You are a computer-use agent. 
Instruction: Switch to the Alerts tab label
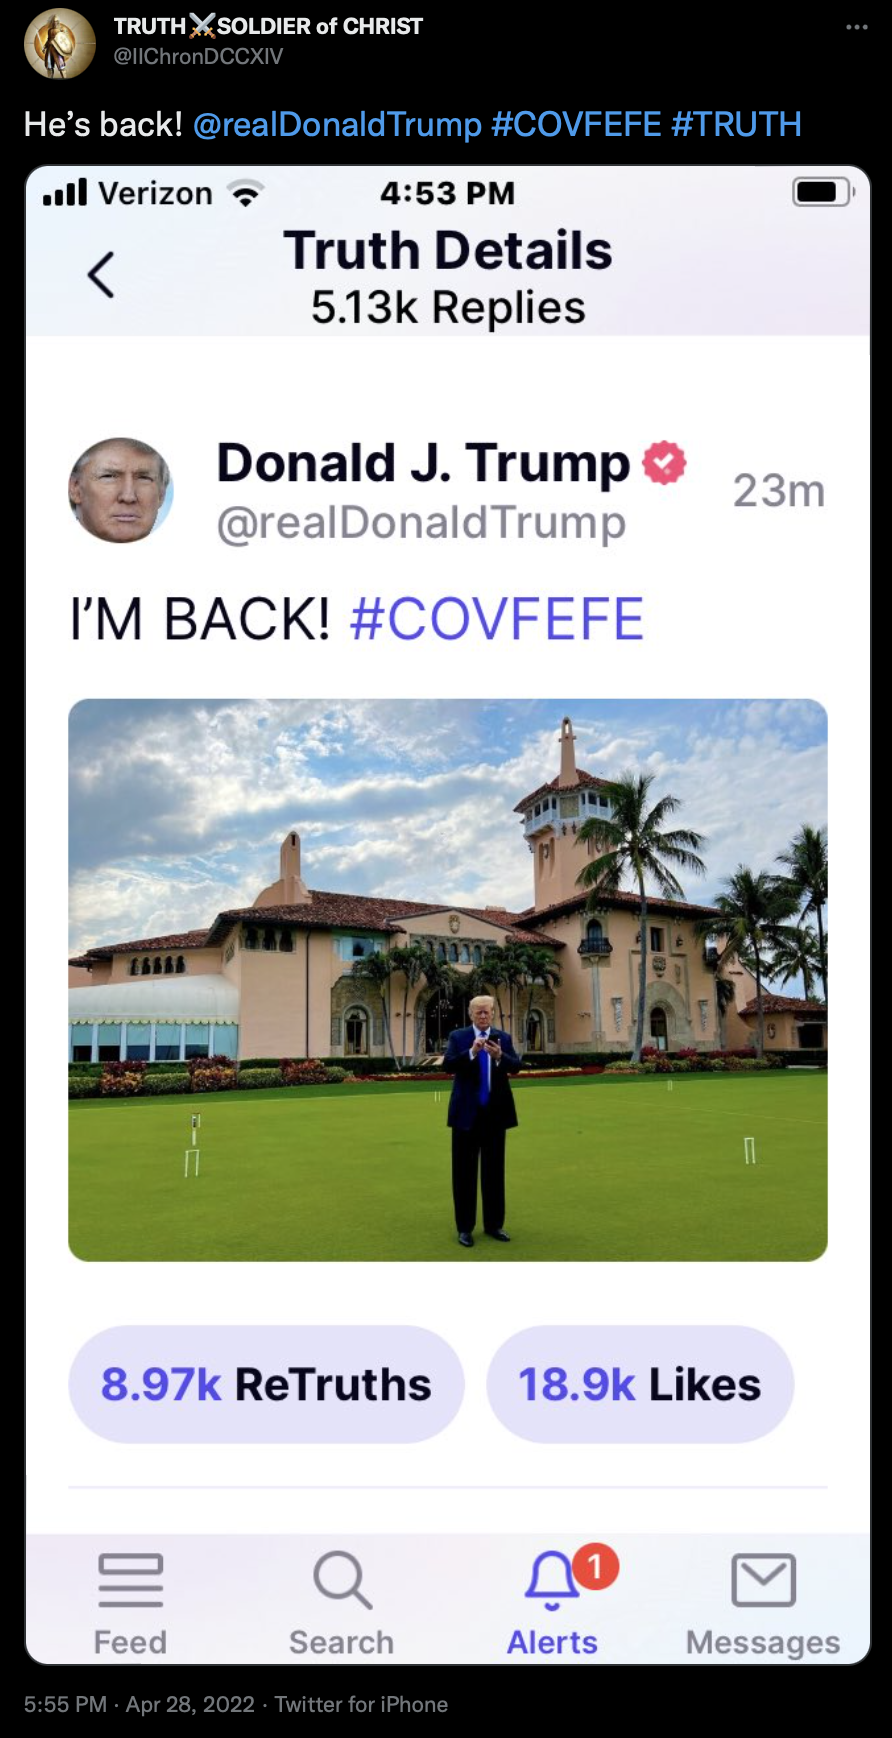click(x=552, y=1642)
